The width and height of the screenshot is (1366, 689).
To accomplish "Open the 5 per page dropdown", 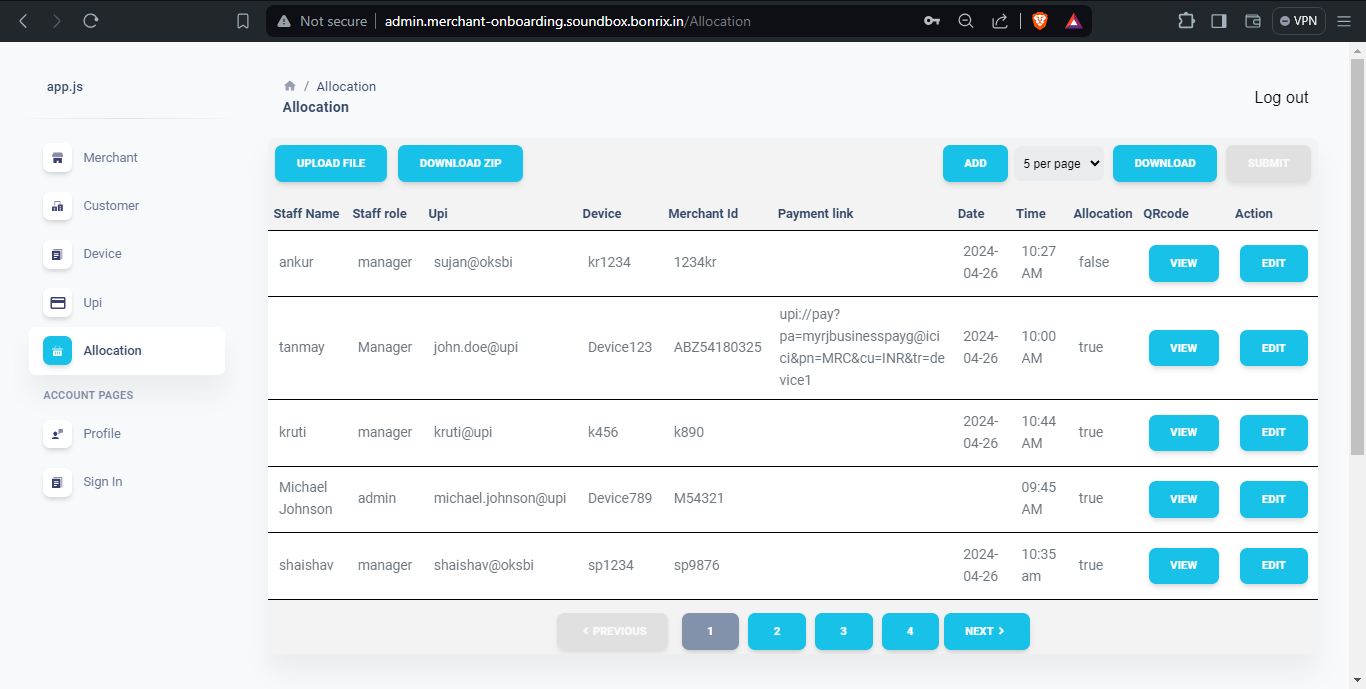I will pyautogui.click(x=1058, y=163).
